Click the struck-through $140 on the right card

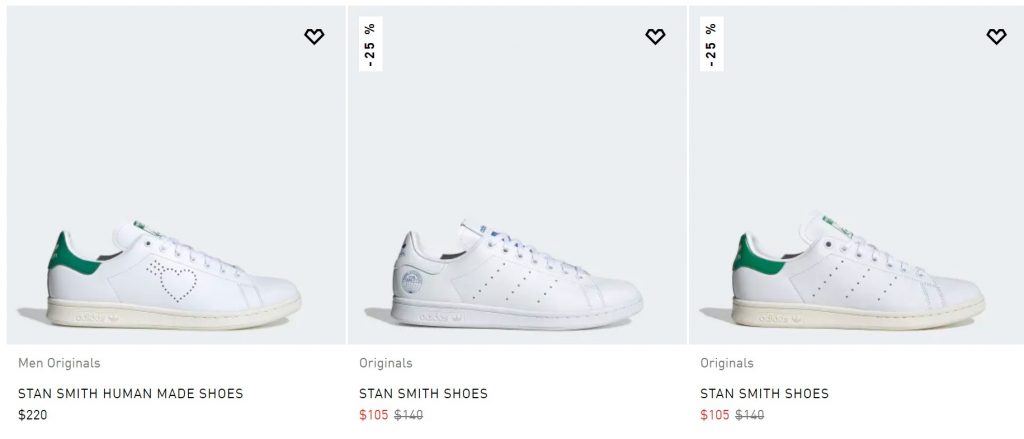[x=749, y=415]
